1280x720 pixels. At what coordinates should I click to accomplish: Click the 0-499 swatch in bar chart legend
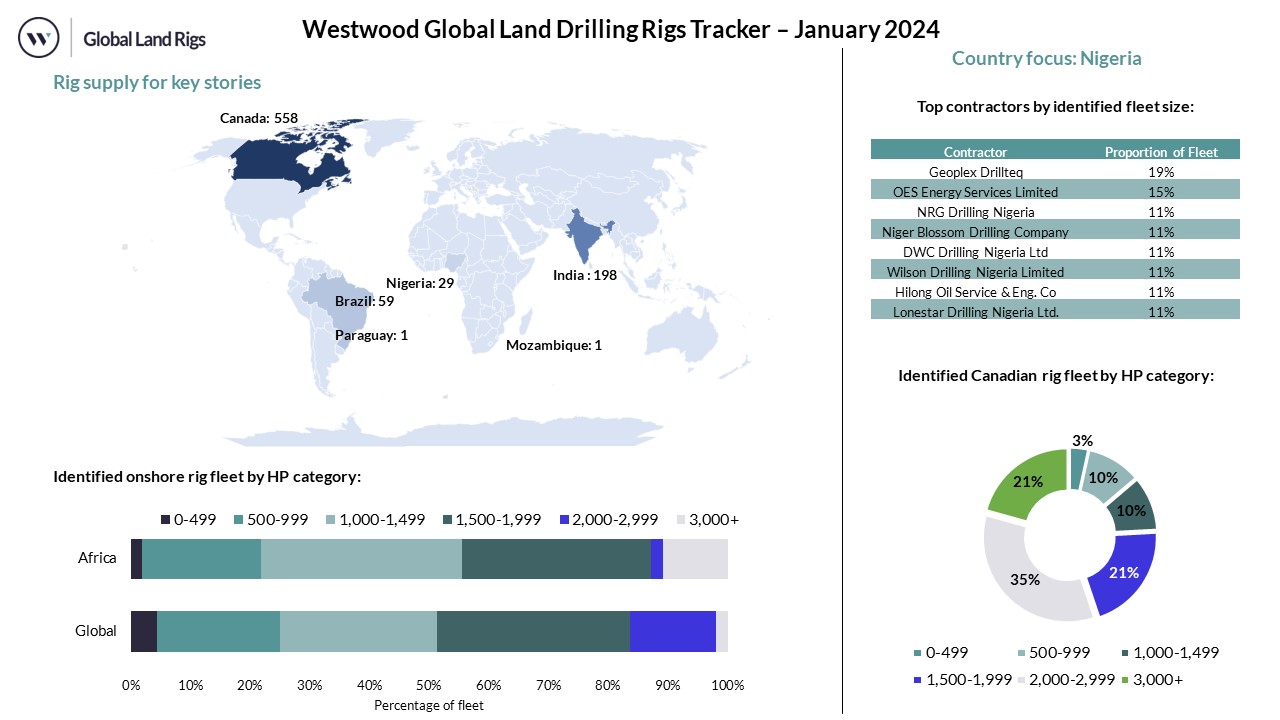pyautogui.click(x=165, y=520)
